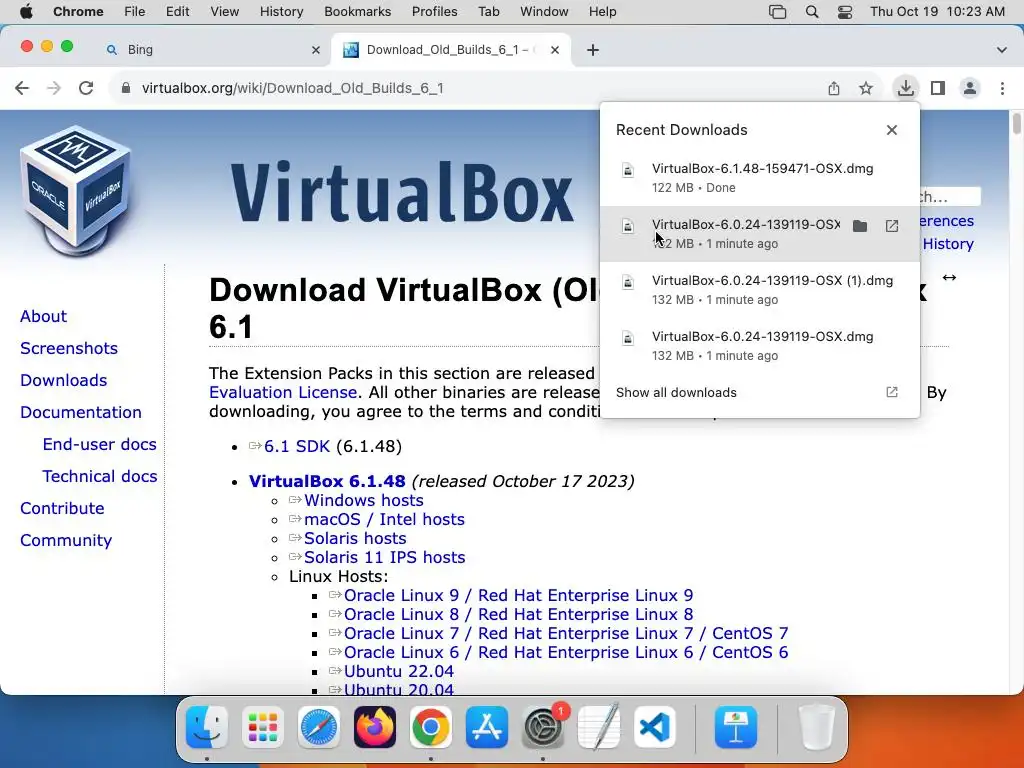
Task: Open the Window menu
Action: coord(544,12)
